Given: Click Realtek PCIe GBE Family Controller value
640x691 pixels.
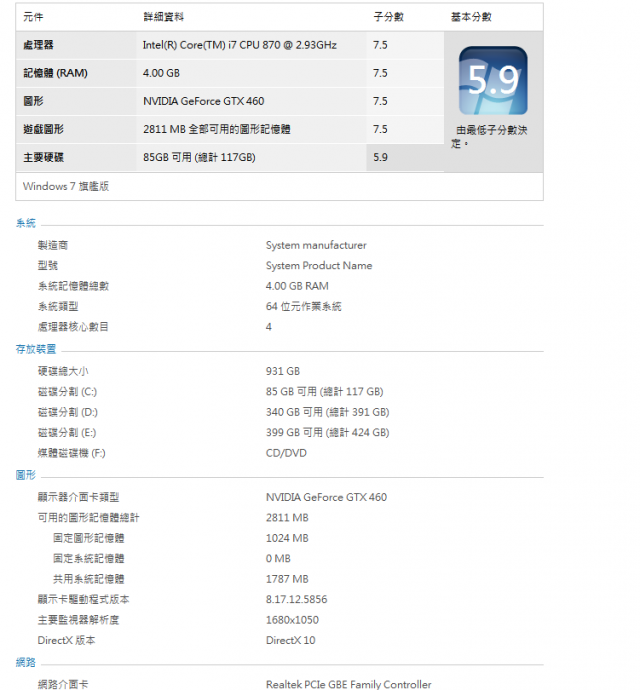Looking at the screenshot, I should (349, 684).
